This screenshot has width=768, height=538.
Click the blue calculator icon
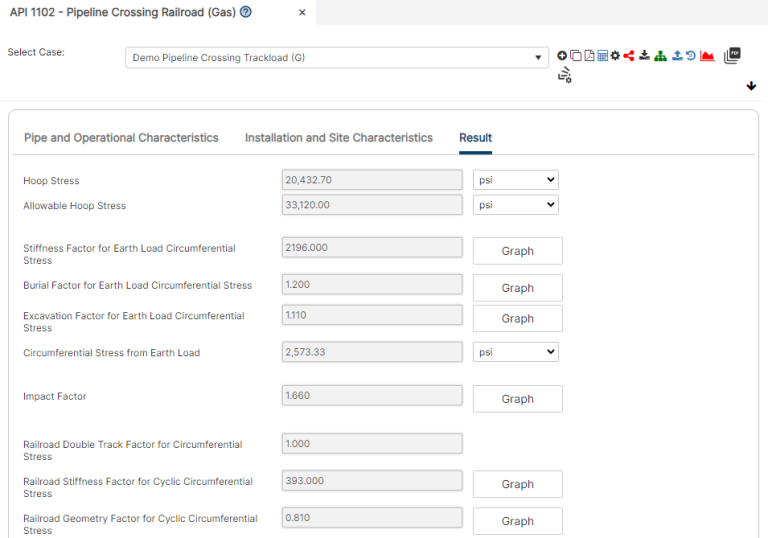pos(602,56)
